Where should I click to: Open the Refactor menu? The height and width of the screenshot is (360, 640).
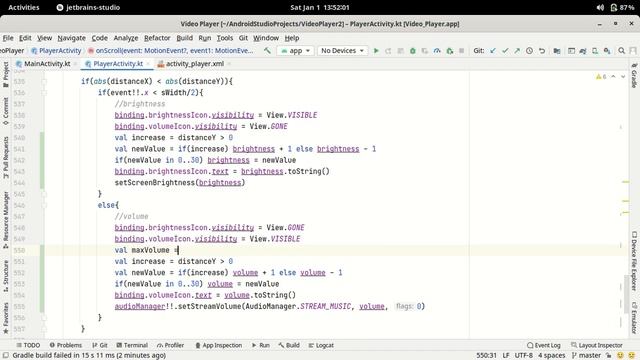(x=157, y=38)
